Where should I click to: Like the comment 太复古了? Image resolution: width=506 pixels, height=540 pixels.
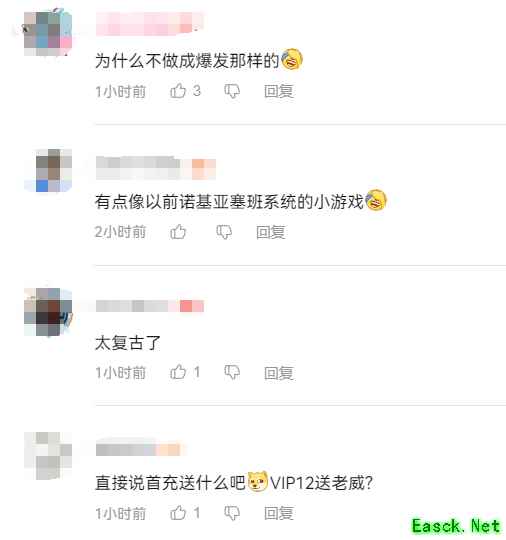coord(178,372)
